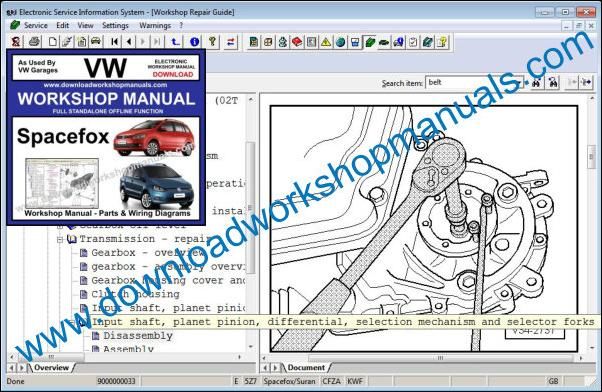Collapse the Transmission - repair tree node
Screen dimensions: 602x392
coord(60,240)
